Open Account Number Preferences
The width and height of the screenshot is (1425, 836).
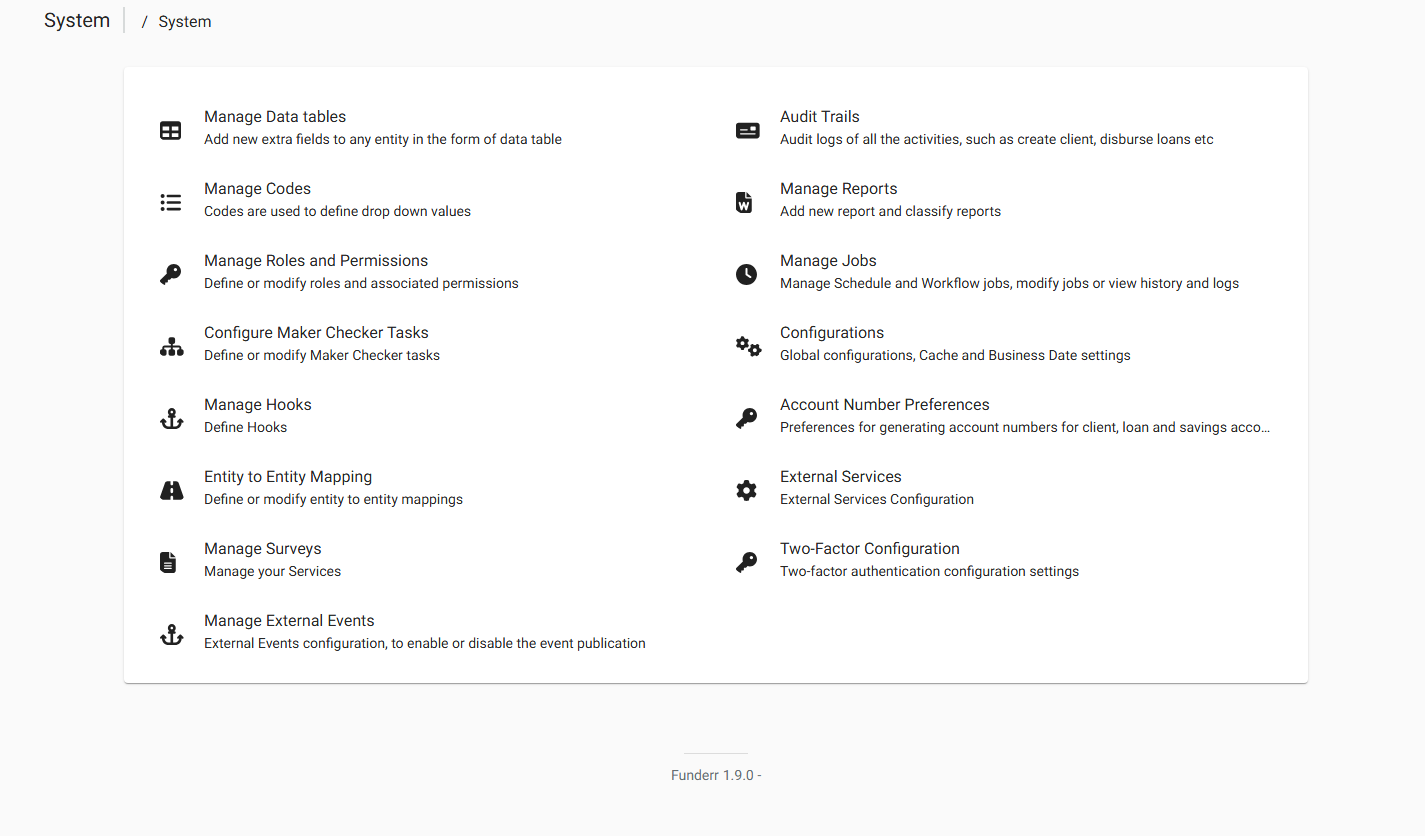[884, 404]
